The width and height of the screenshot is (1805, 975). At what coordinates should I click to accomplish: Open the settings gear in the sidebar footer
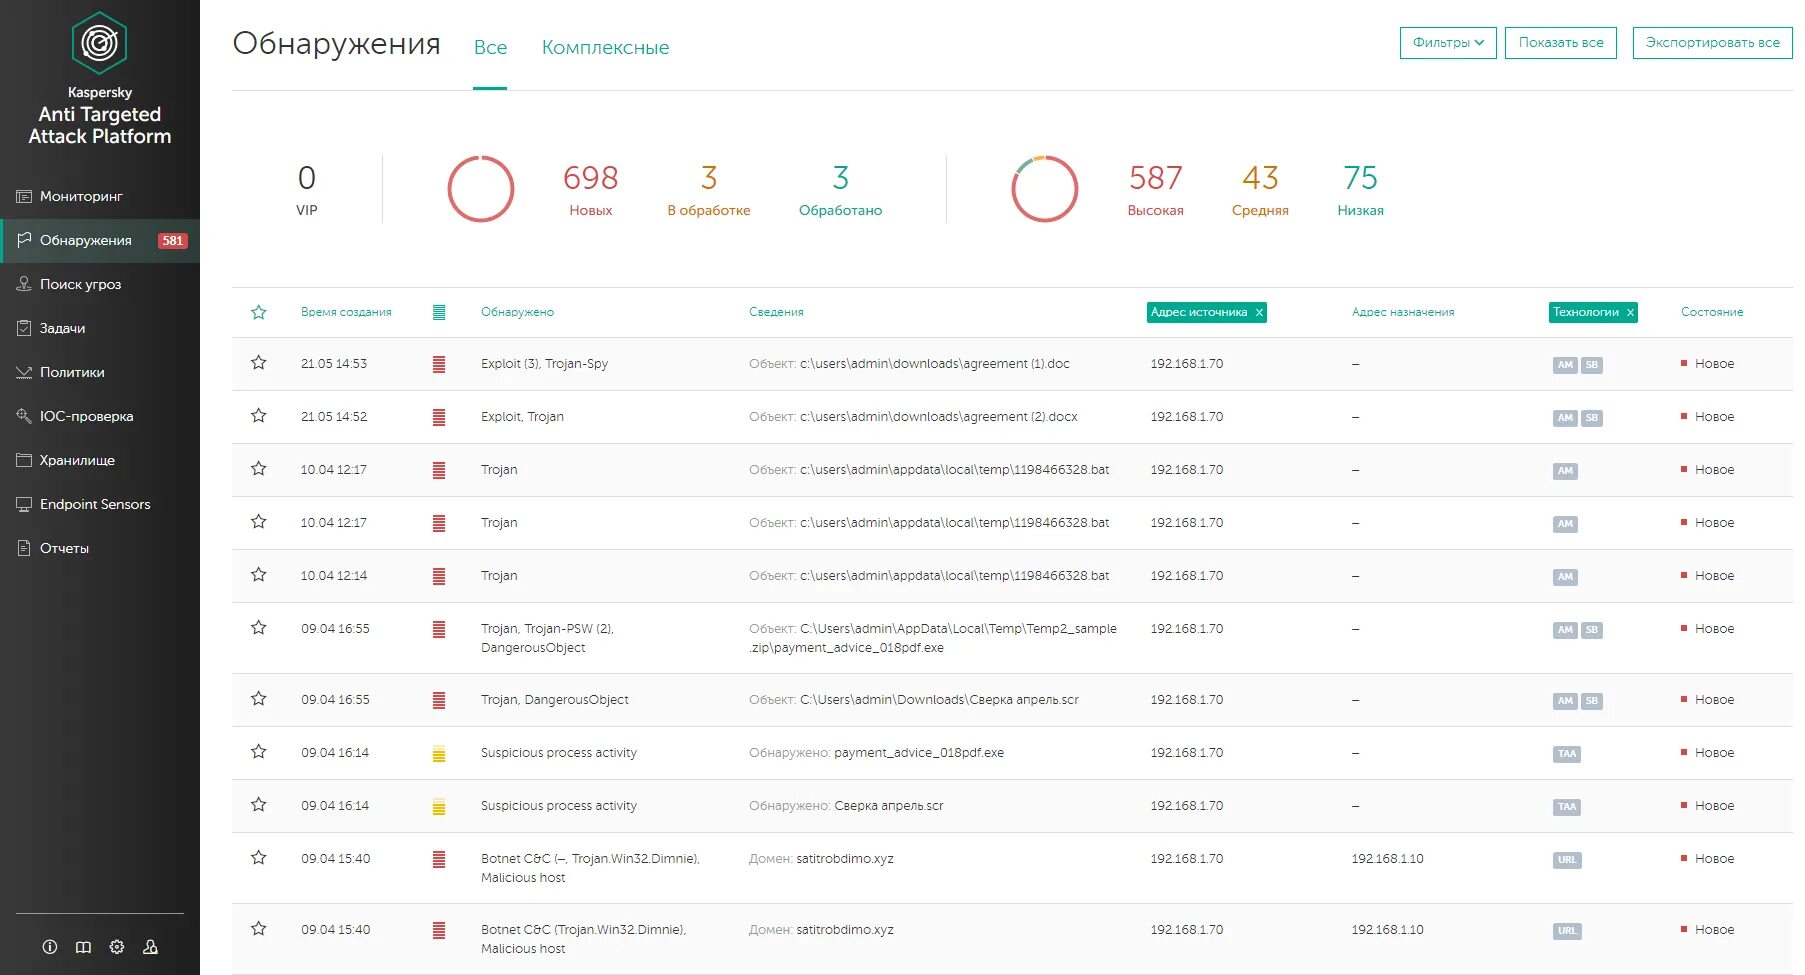(x=117, y=947)
